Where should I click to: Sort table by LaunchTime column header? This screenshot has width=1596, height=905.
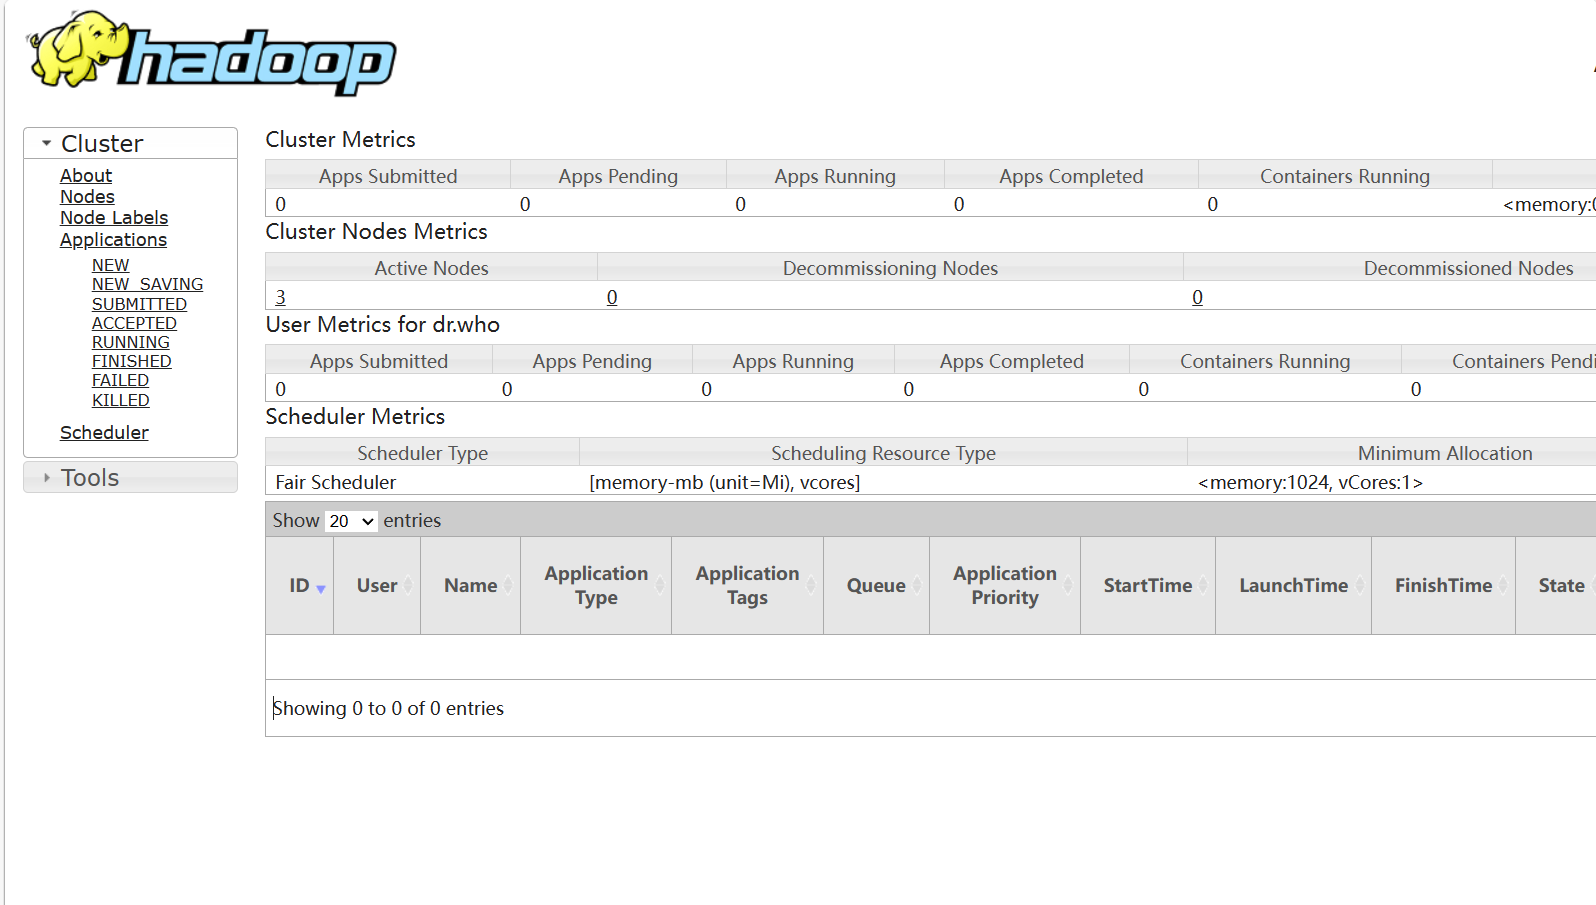[x=1292, y=586]
